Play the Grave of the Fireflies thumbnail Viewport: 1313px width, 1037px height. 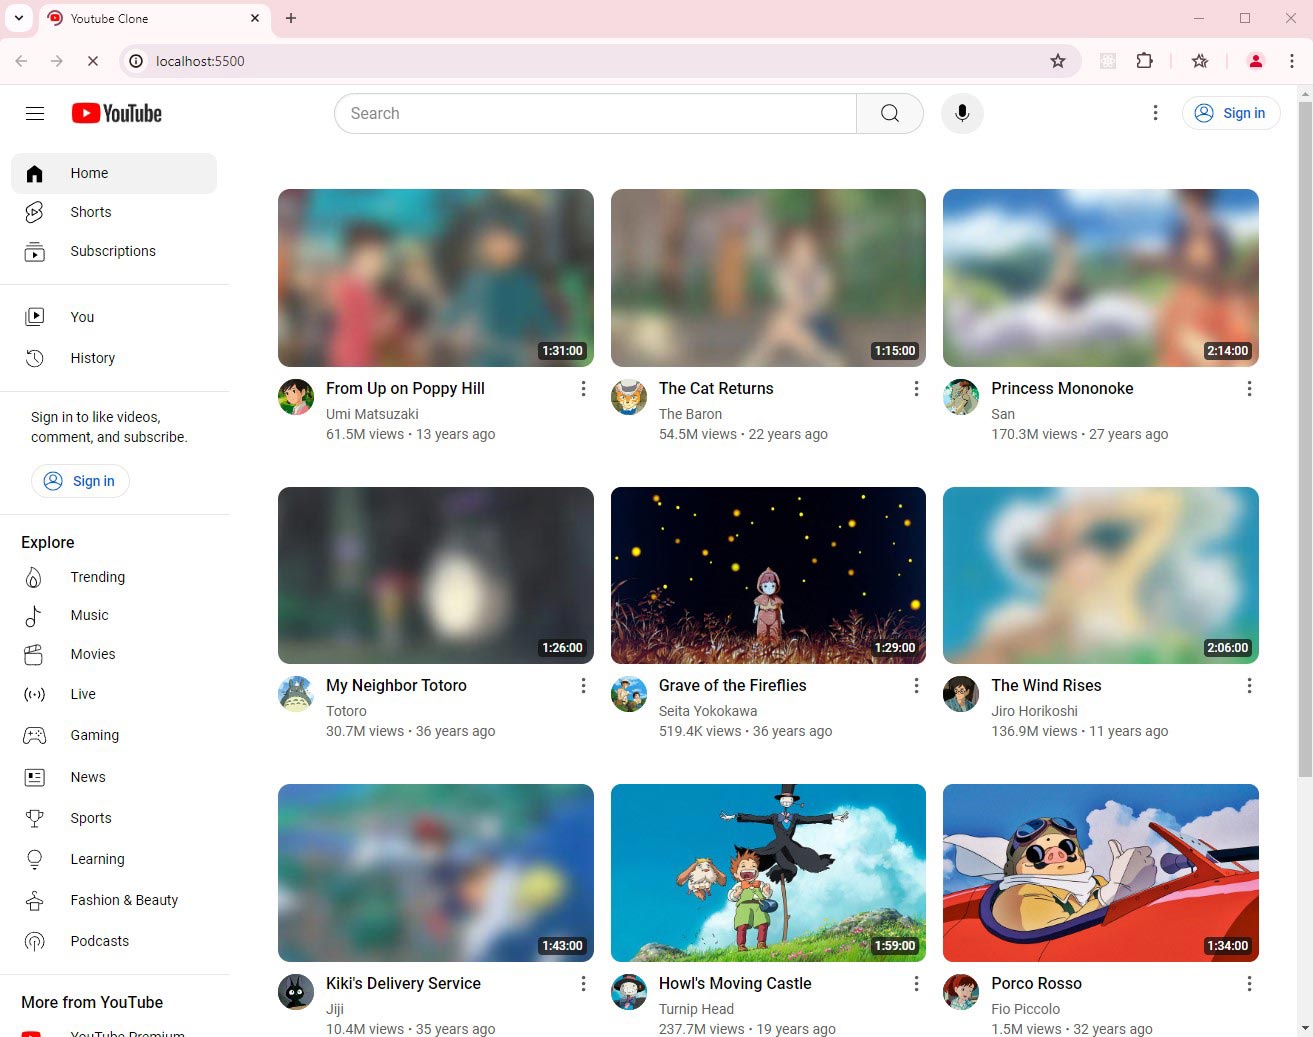[768, 575]
